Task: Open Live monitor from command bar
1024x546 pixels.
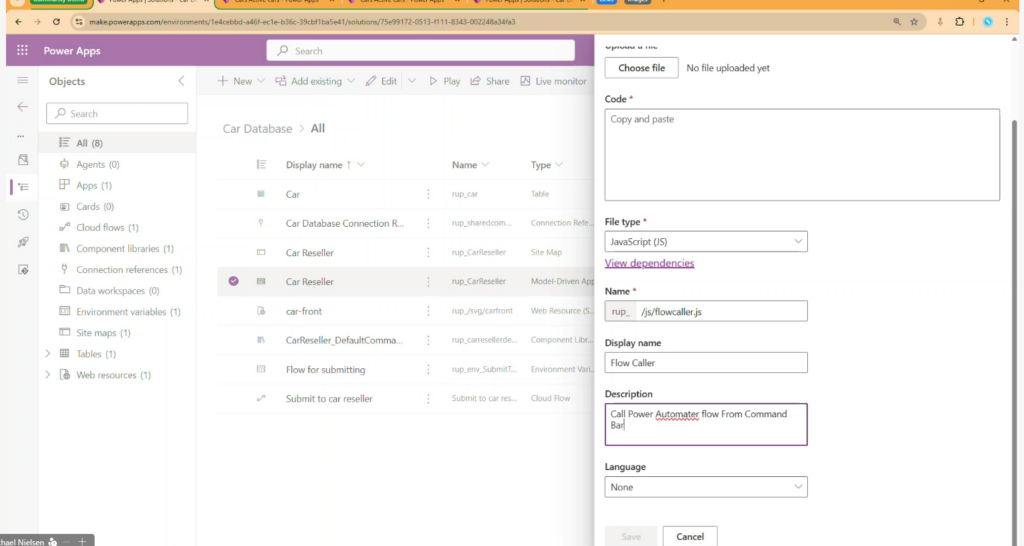Action: pyautogui.click(x=553, y=81)
